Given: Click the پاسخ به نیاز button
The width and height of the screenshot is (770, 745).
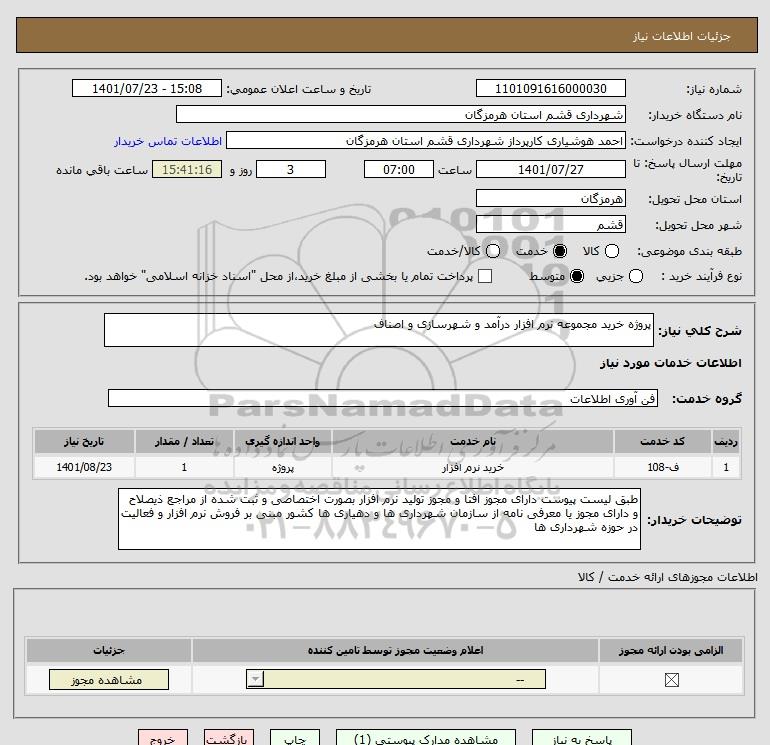Looking at the screenshot, I should (x=582, y=739).
